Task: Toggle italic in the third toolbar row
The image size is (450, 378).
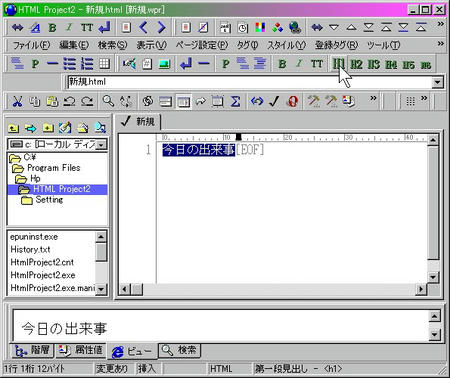Action: coord(299,63)
